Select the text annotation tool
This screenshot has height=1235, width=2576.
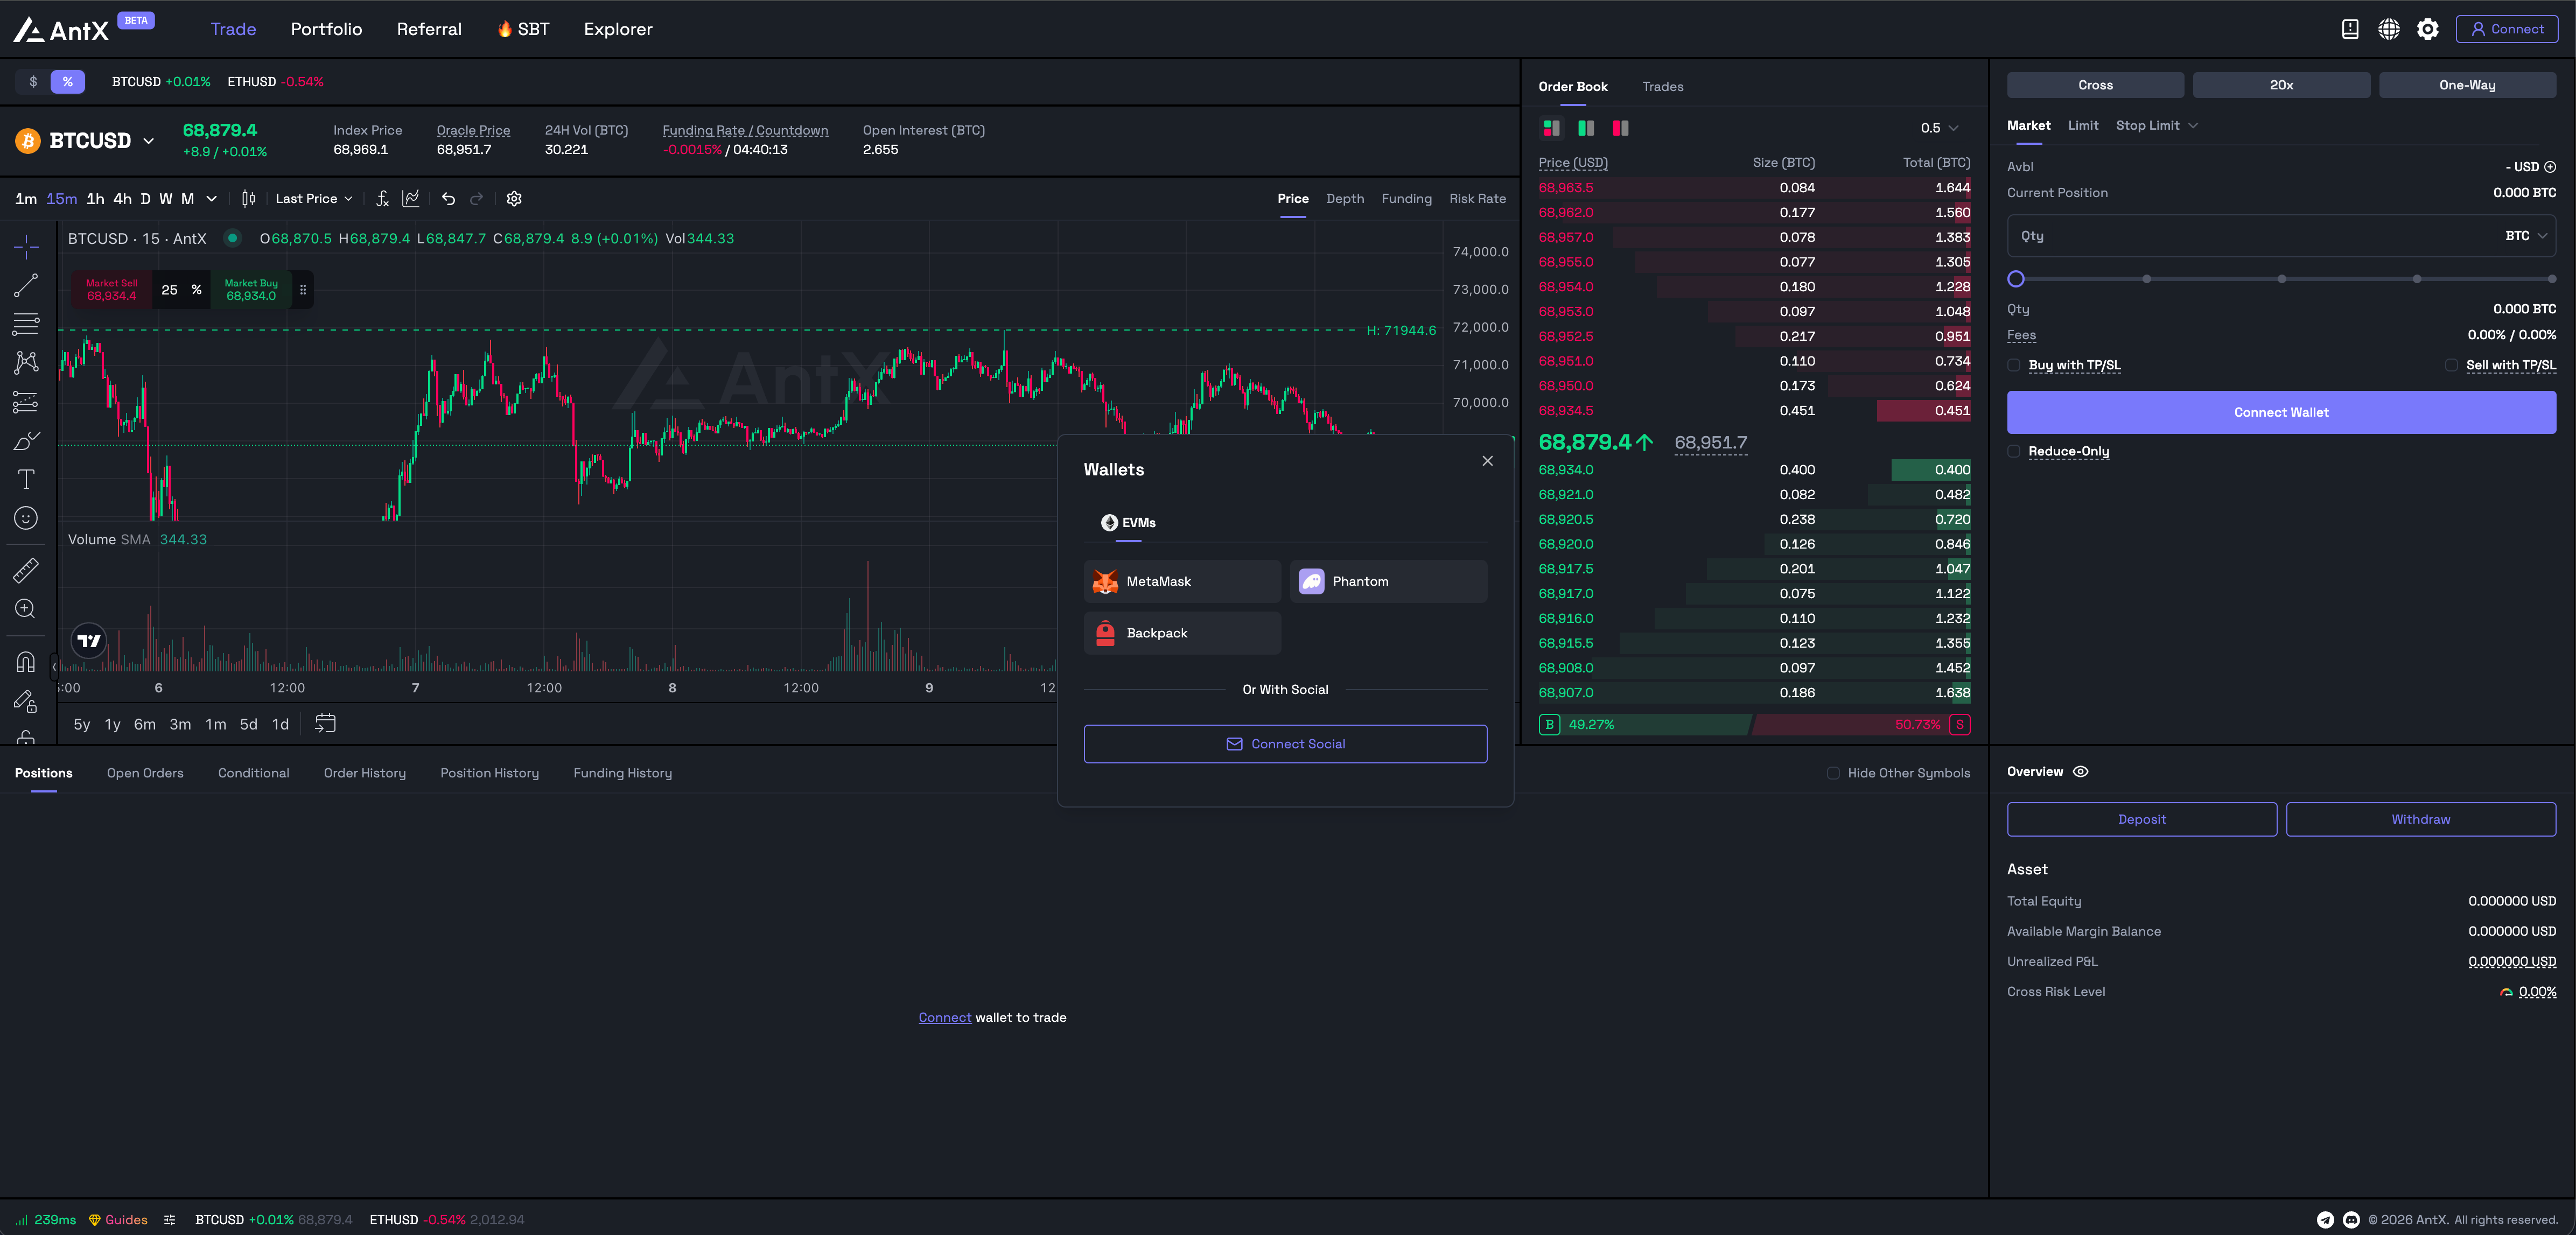26,479
